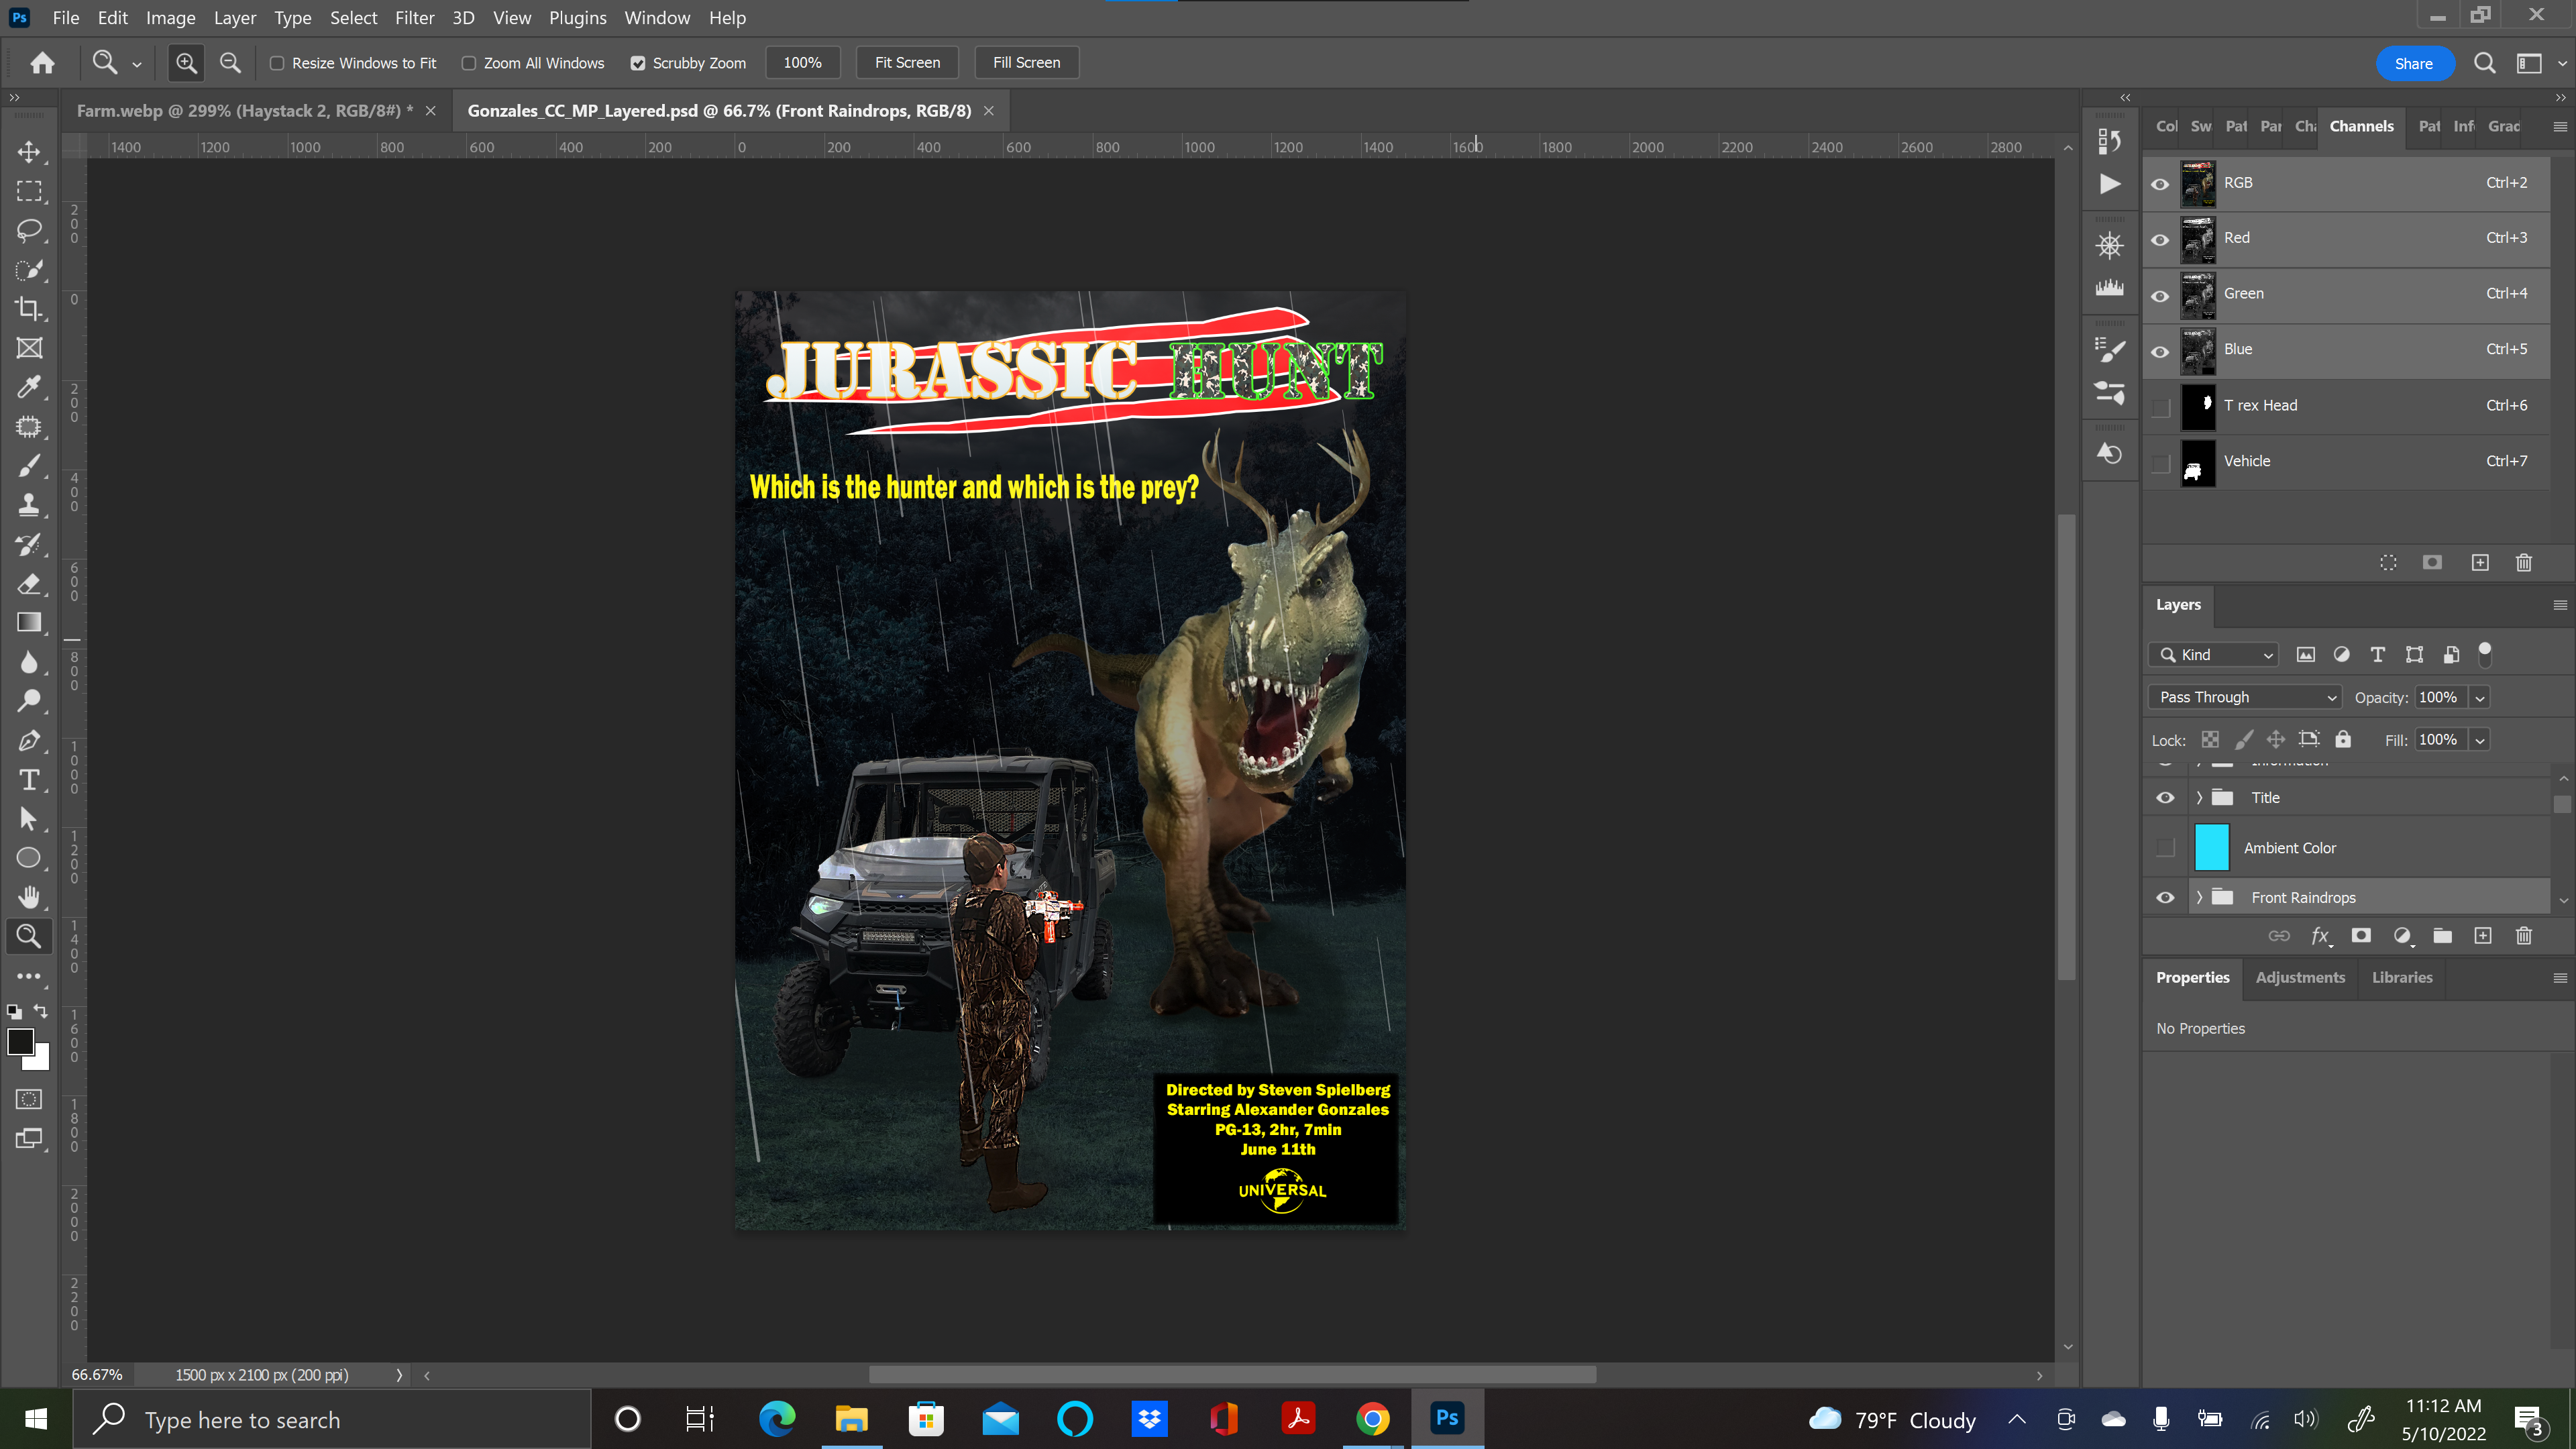
Task: Switch foreground and background colors
Action: [41, 1011]
